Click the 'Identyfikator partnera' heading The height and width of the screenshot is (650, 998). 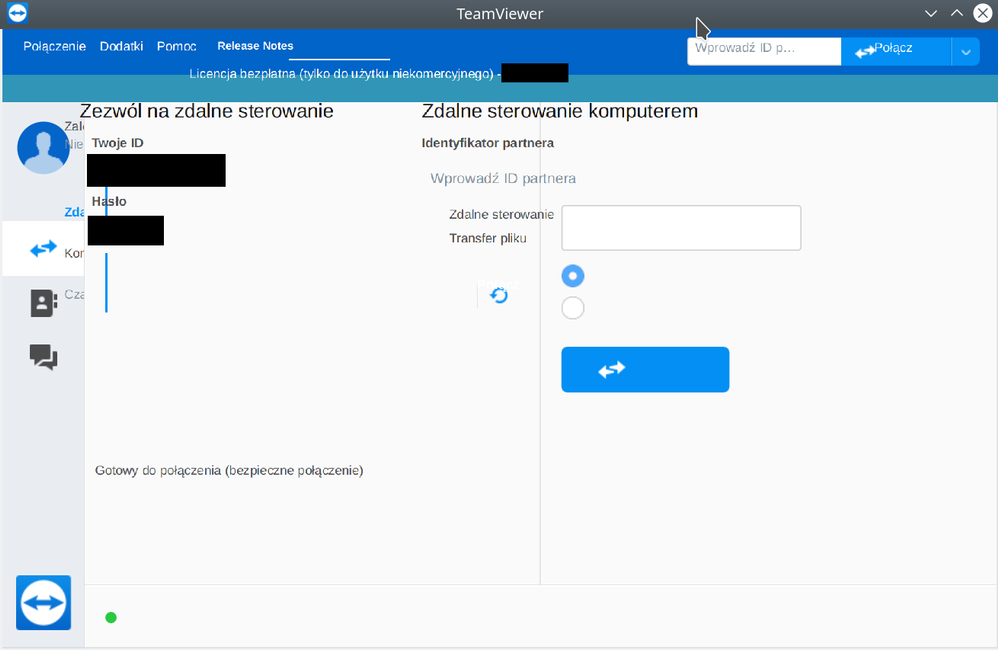pos(488,143)
